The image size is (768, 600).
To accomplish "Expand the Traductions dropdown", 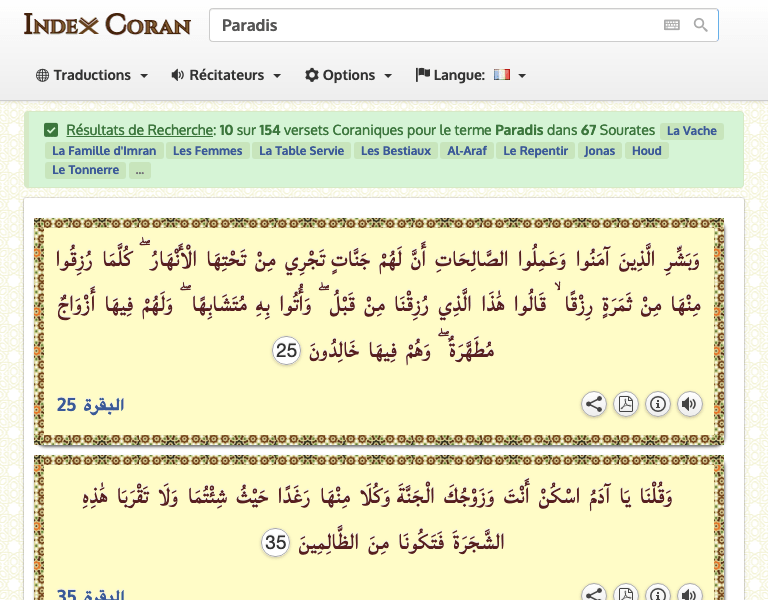I will click(x=92, y=75).
